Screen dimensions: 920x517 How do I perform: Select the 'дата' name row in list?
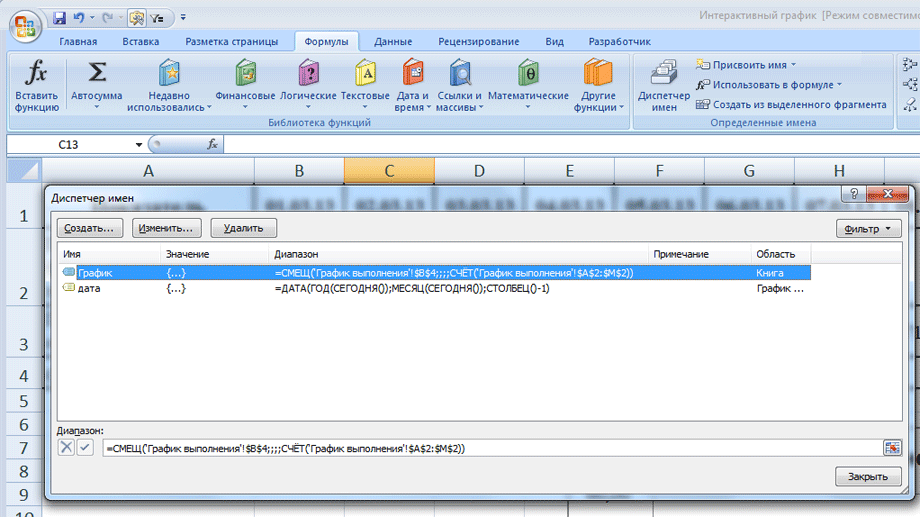(89, 288)
